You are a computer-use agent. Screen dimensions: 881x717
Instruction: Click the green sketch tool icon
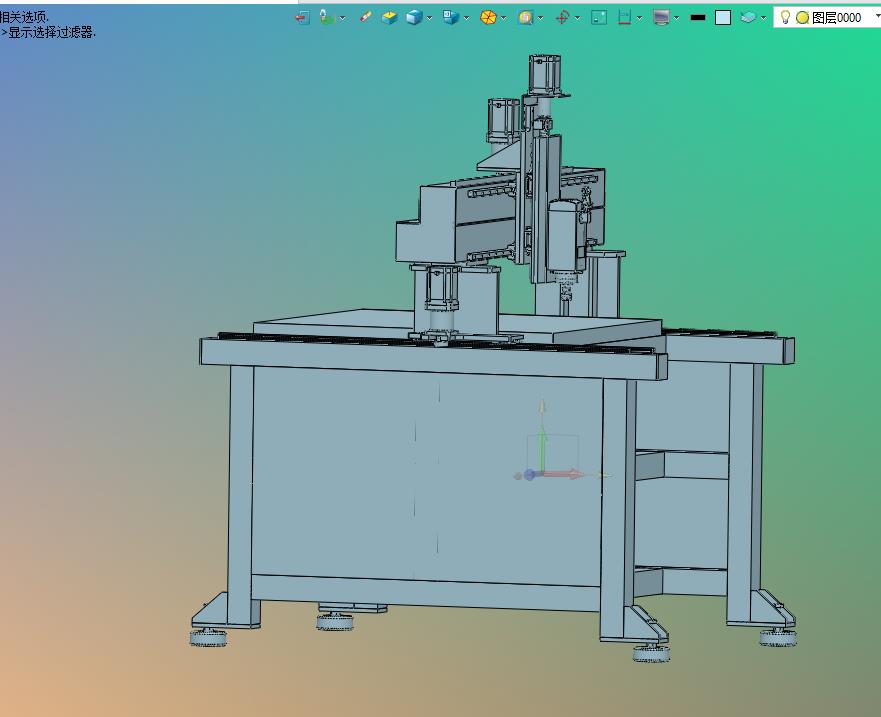click(327, 17)
